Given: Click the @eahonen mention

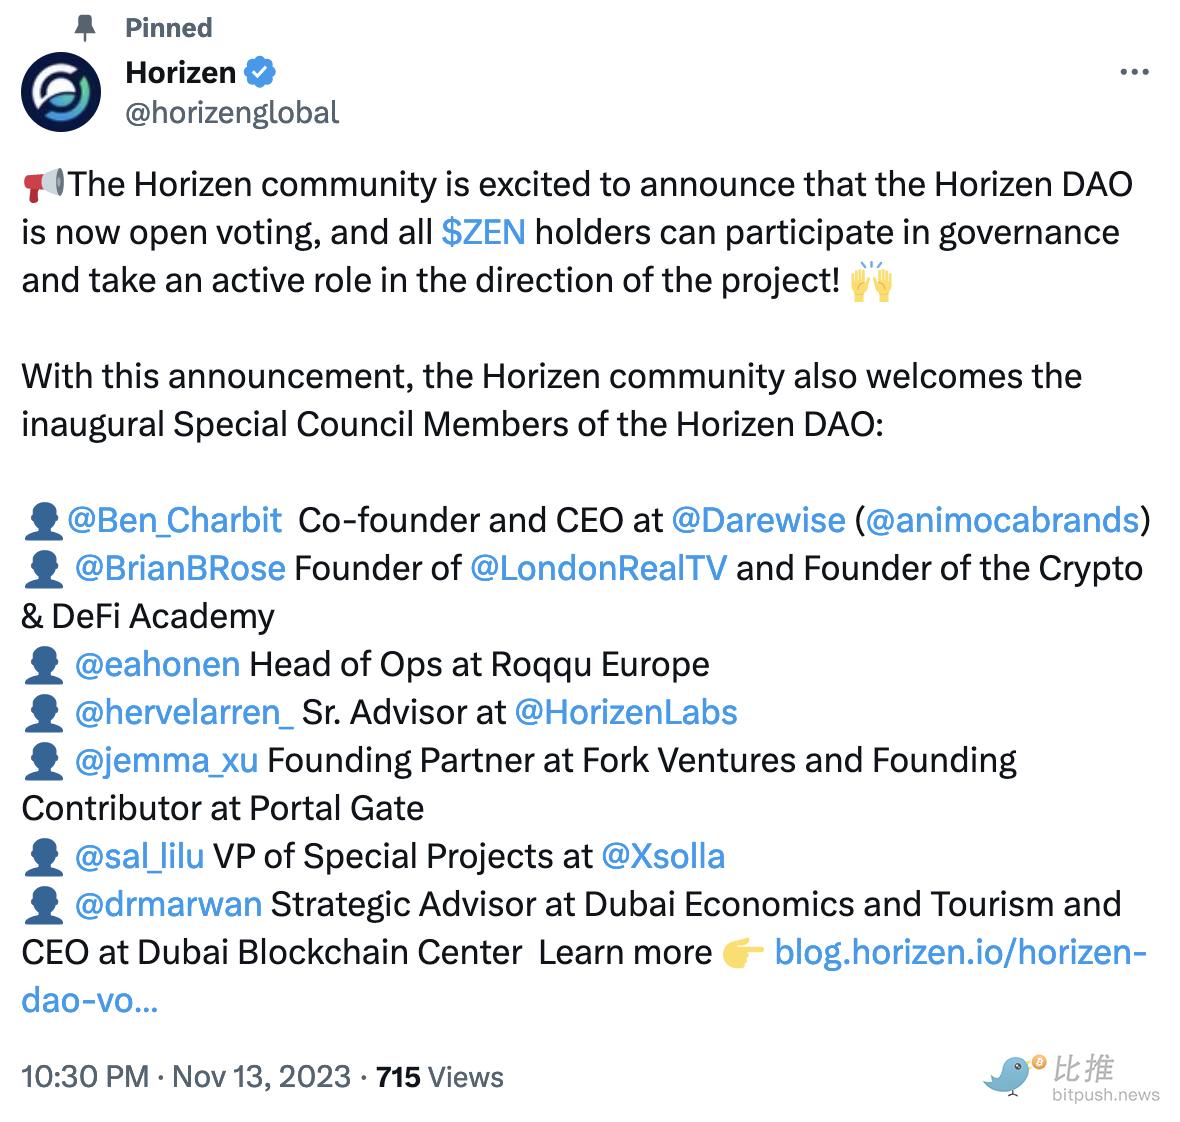Looking at the screenshot, I should click(157, 664).
